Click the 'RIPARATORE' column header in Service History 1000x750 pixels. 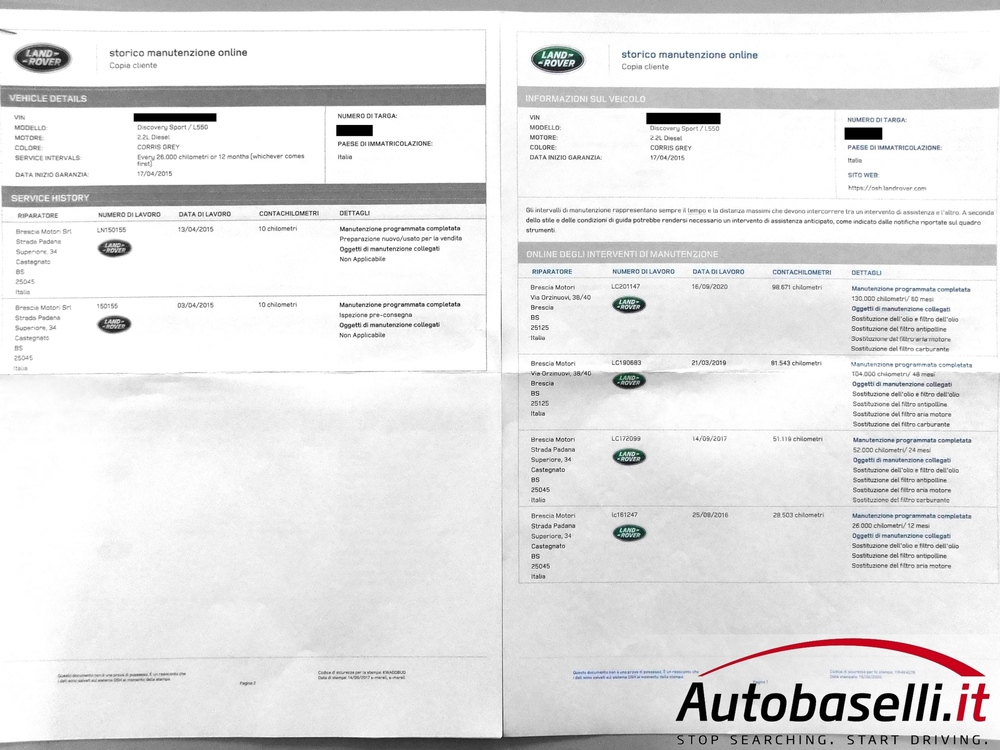click(38, 216)
